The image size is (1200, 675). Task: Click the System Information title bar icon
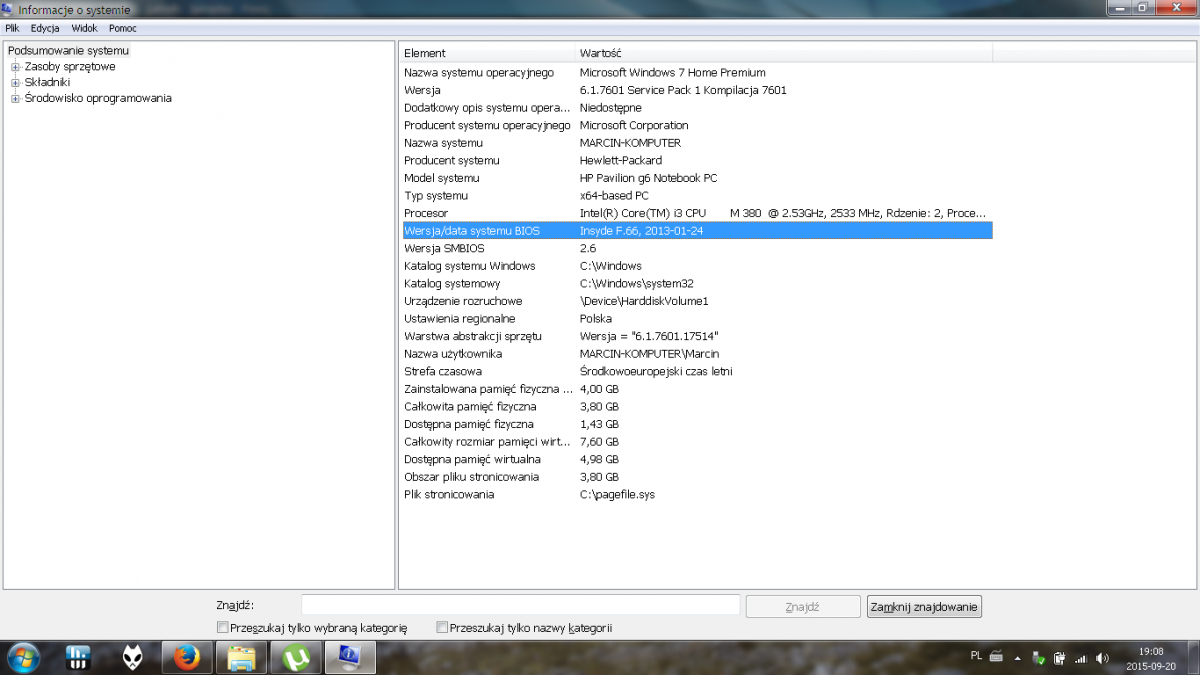(x=9, y=9)
